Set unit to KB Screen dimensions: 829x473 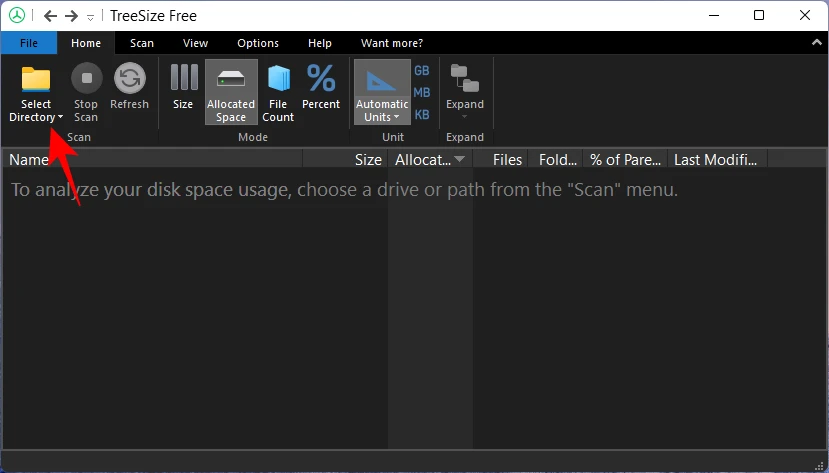tap(422, 115)
